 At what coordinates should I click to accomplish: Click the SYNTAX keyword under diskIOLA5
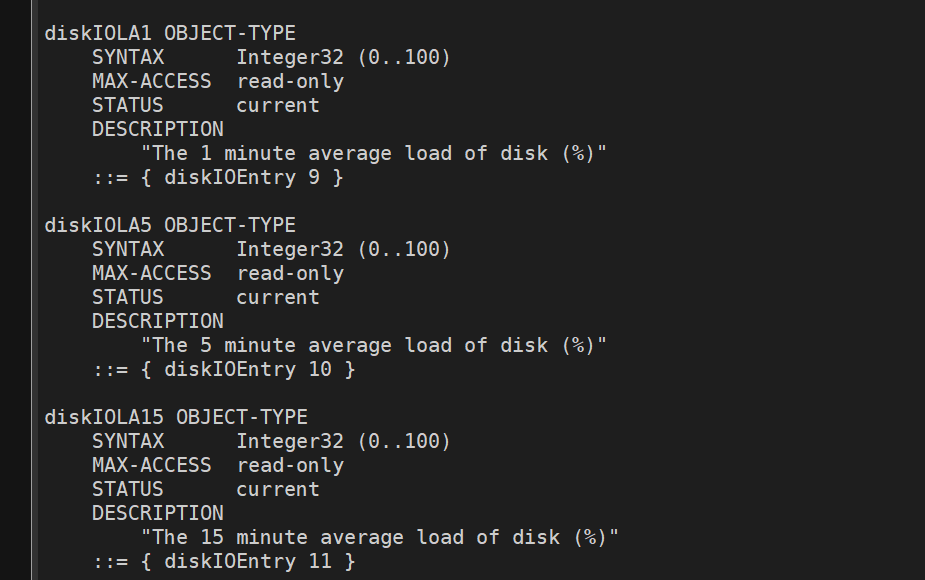pyautogui.click(x=128, y=249)
